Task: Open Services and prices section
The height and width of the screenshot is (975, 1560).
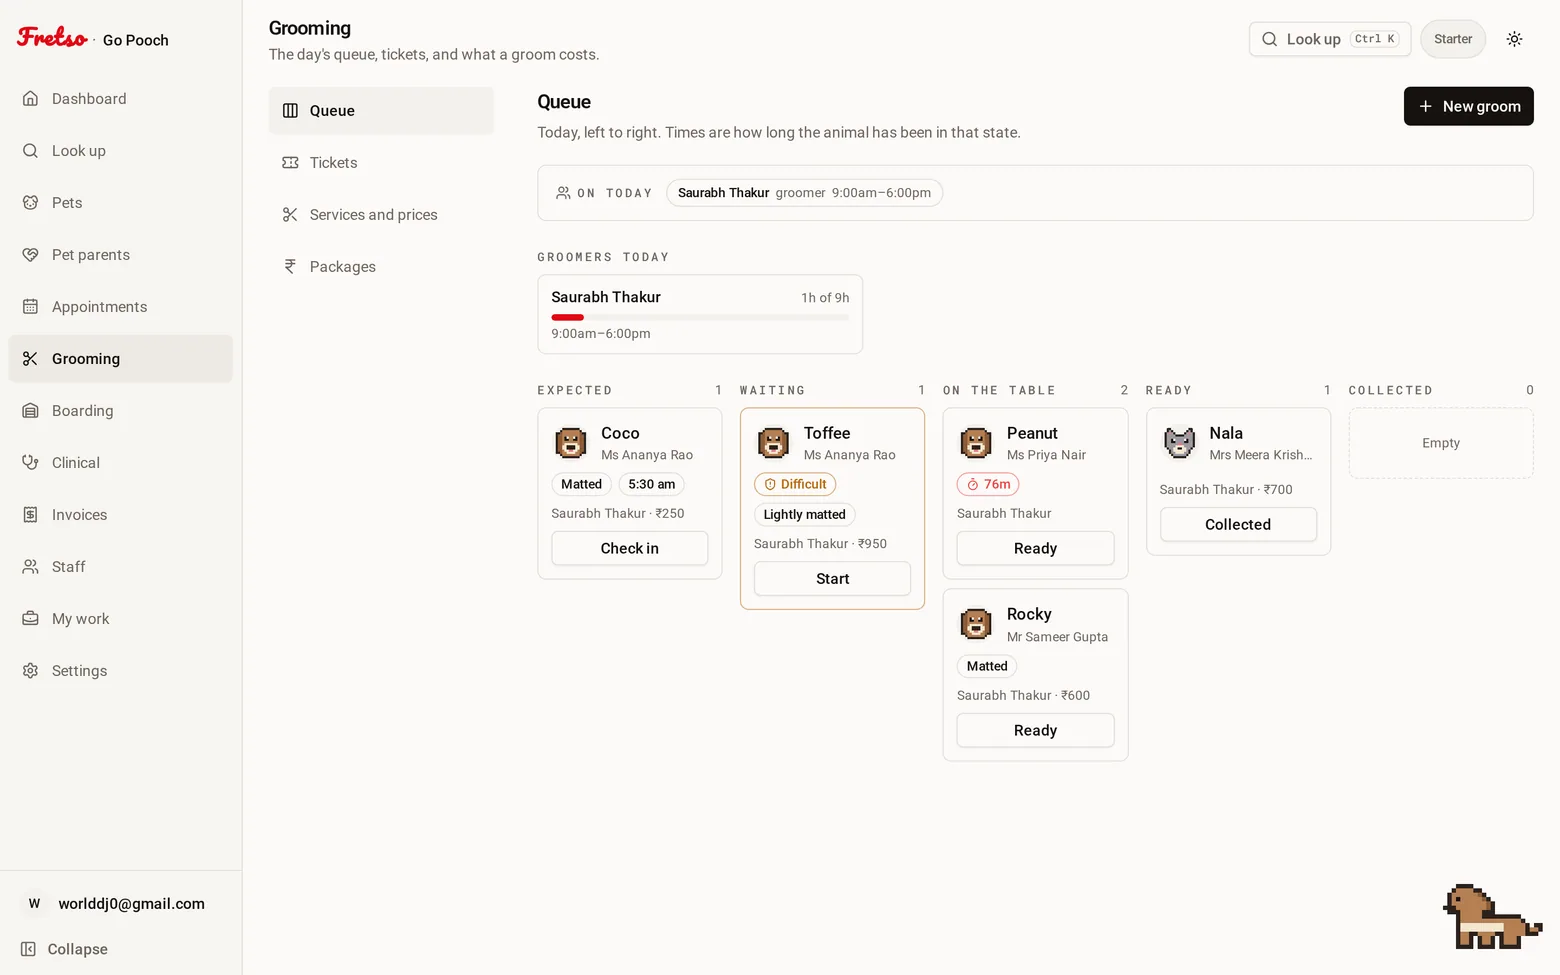Action: pos(381,214)
